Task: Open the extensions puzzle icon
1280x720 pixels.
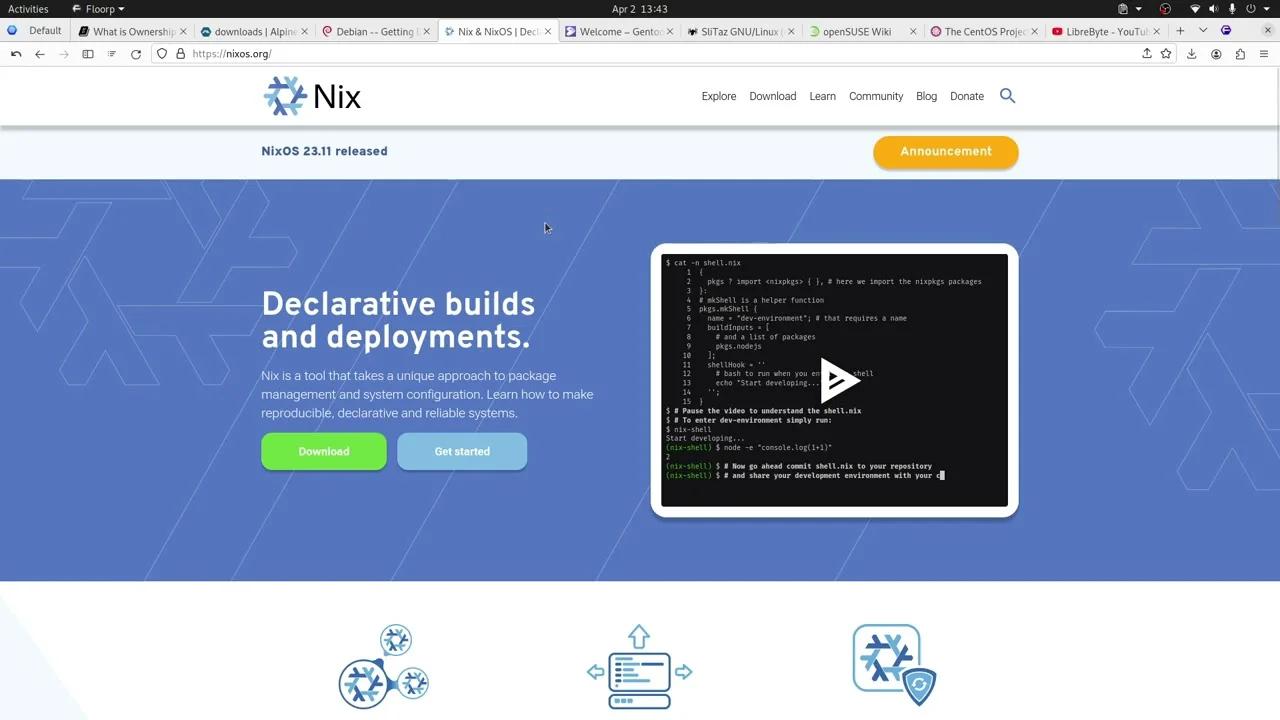Action: (1240, 54)
